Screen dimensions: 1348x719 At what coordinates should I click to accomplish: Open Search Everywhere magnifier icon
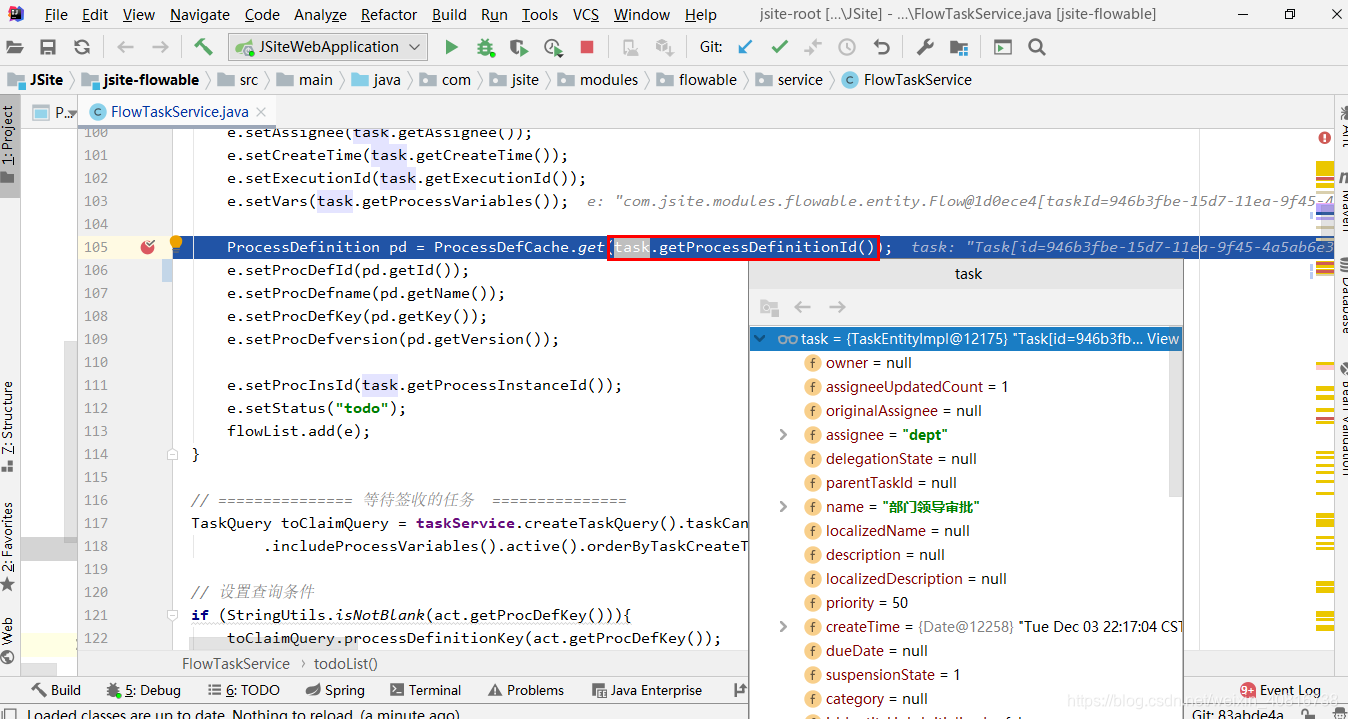pos(1037,47)
